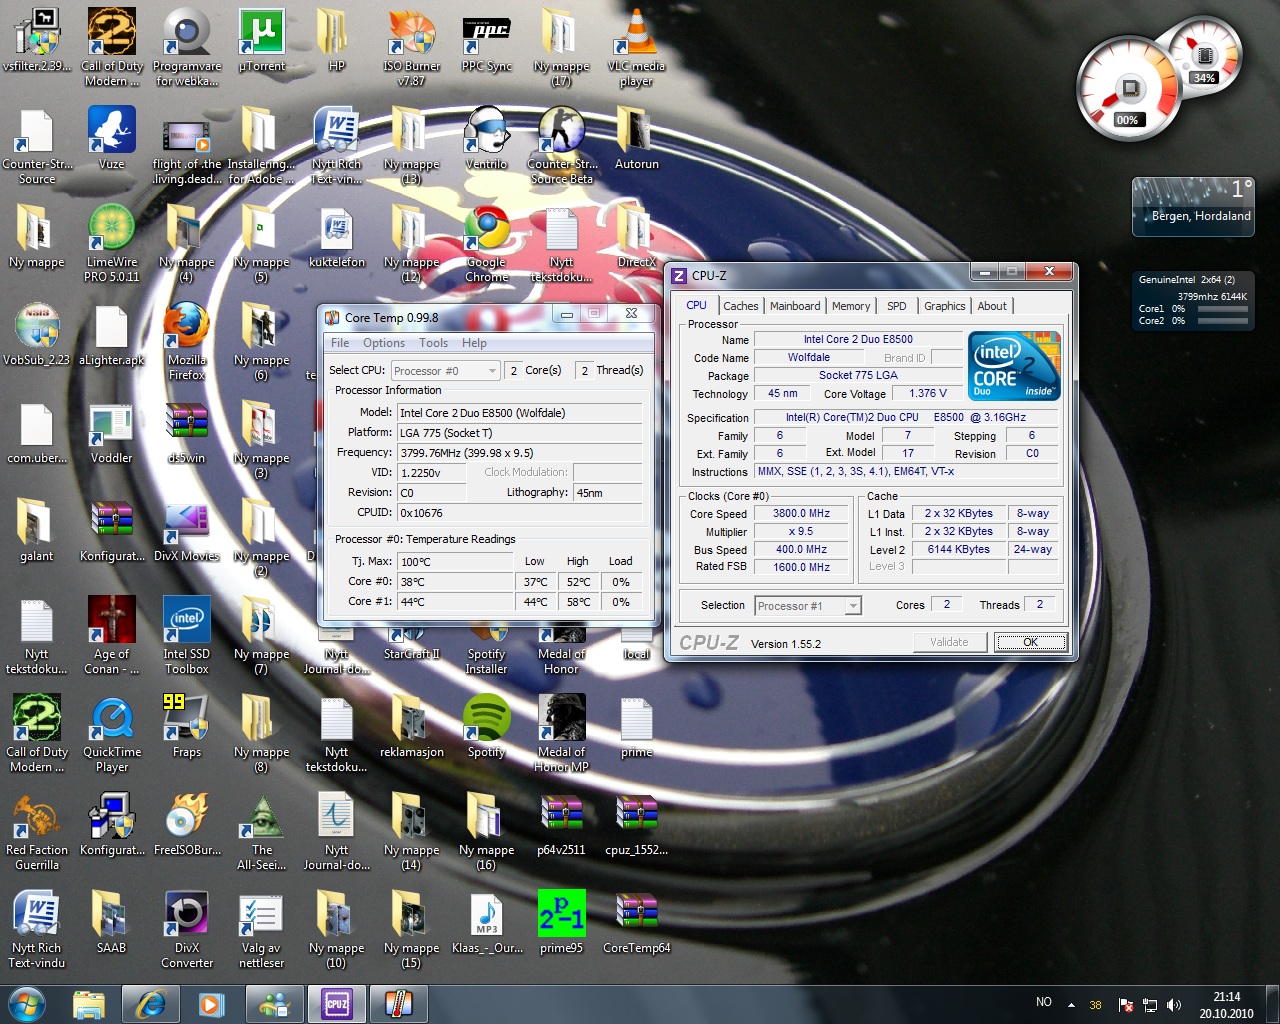Expand Select CPU dropdown in Core Temp
The image size is (1280, 1024).
(x=445, y=371)
